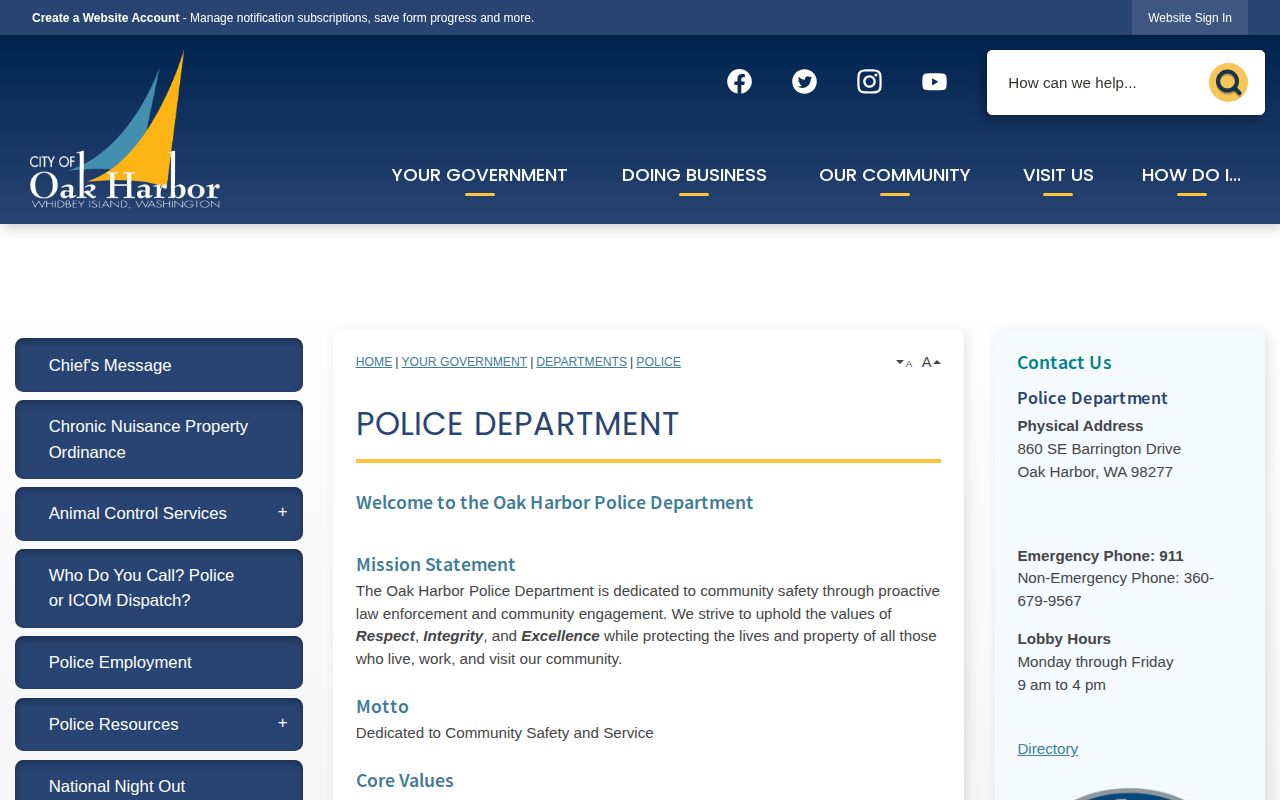
Task: Expand the Police Resources submenu
Action: [282, 724]
